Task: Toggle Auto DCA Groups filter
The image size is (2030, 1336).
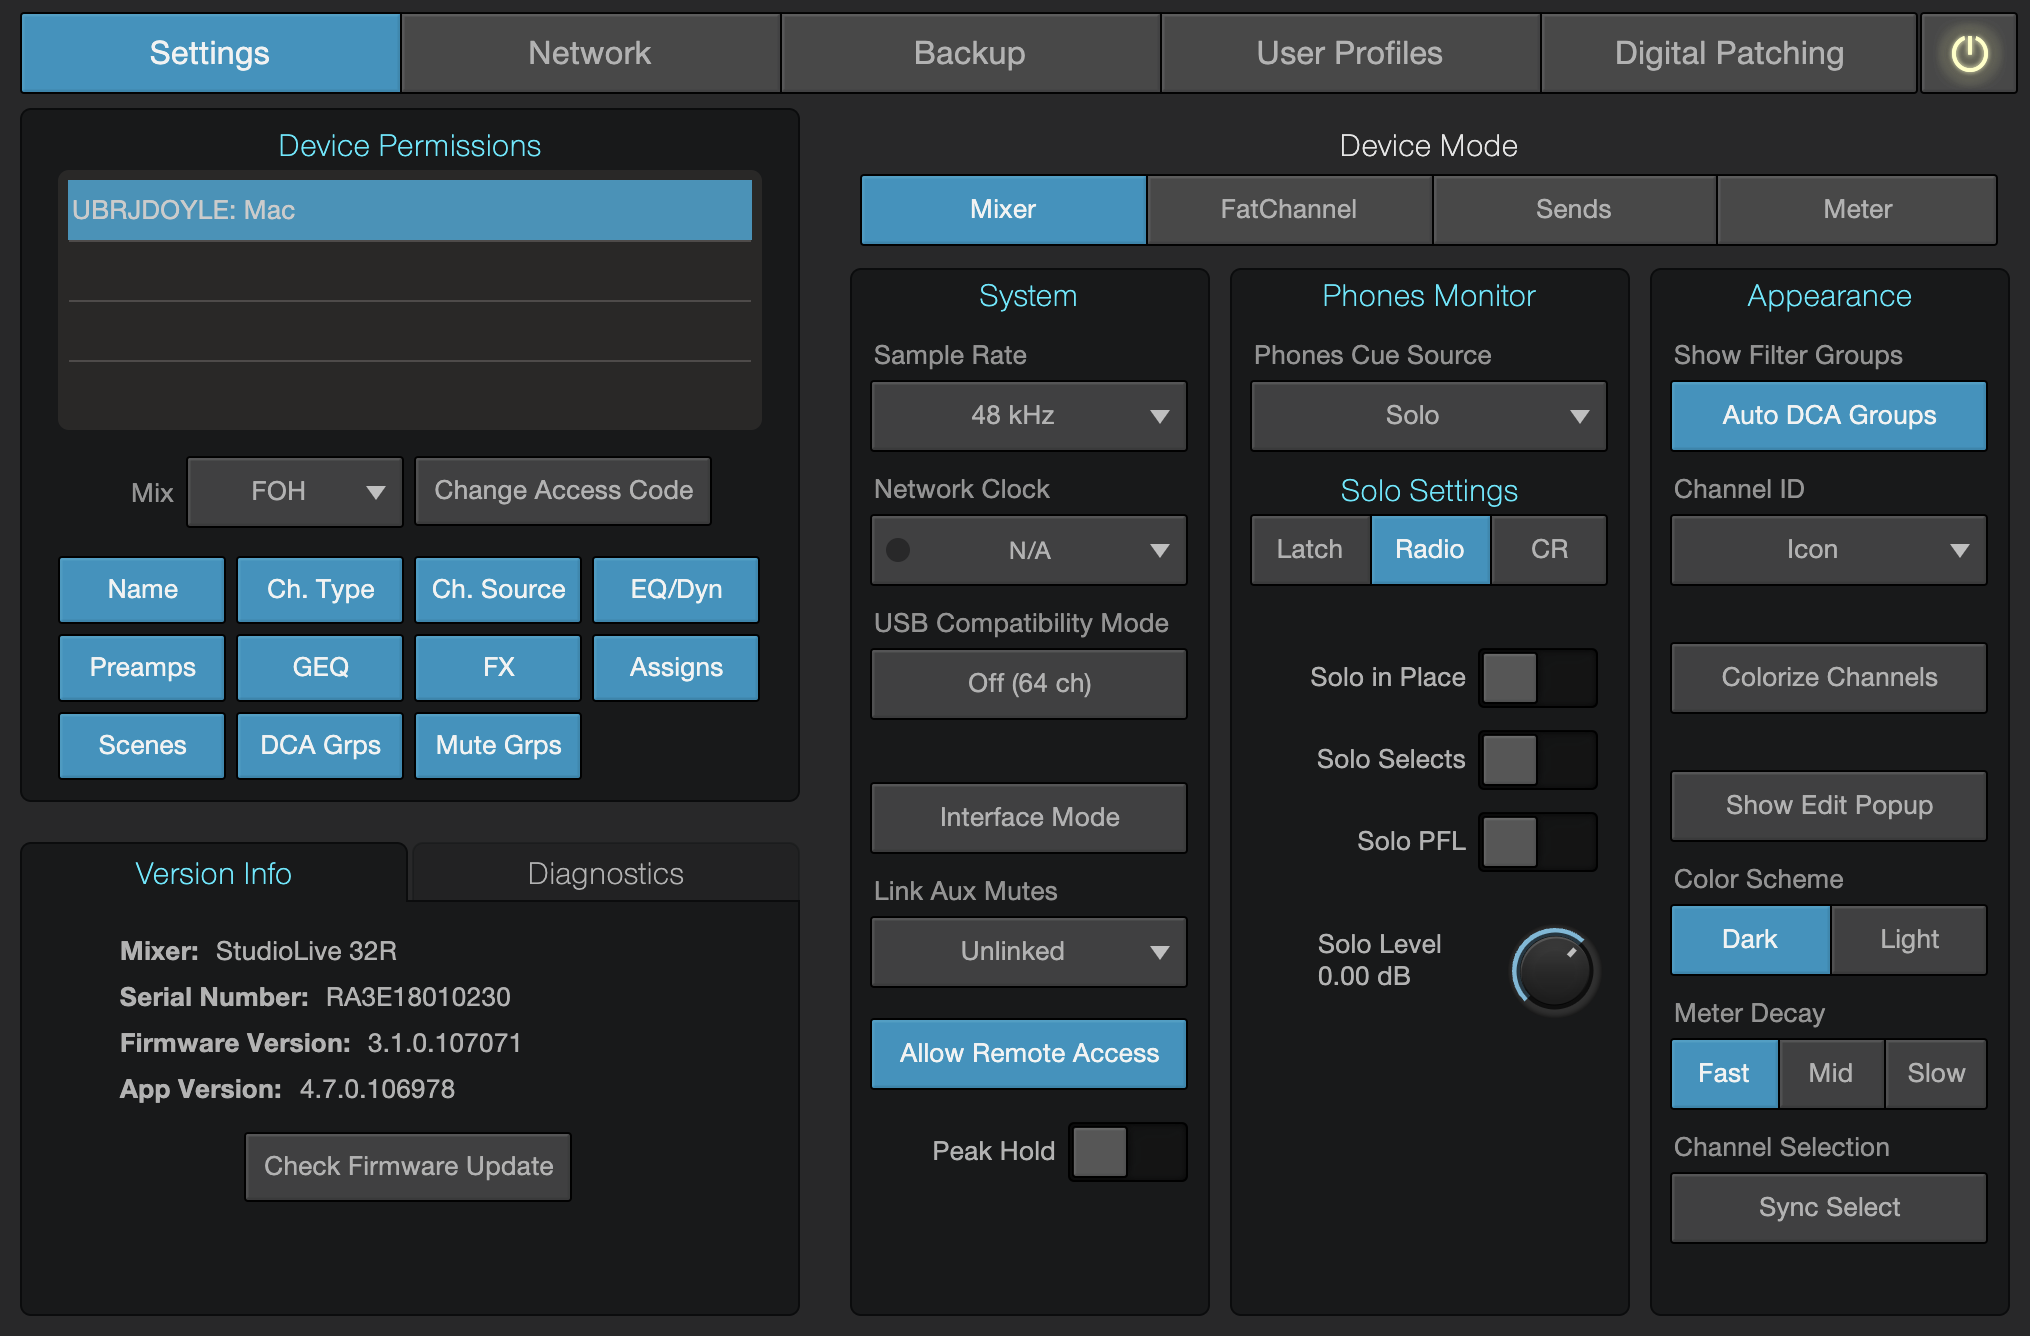Action: (1829, 415)
